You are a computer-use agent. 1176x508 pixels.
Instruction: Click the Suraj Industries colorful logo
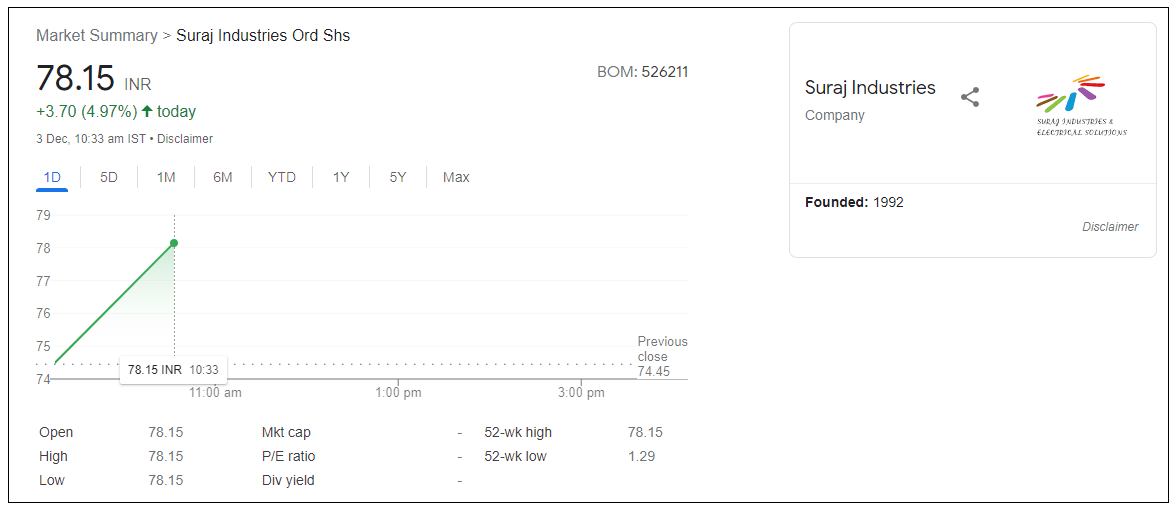pyautogui.click(x=1081, y=105)
